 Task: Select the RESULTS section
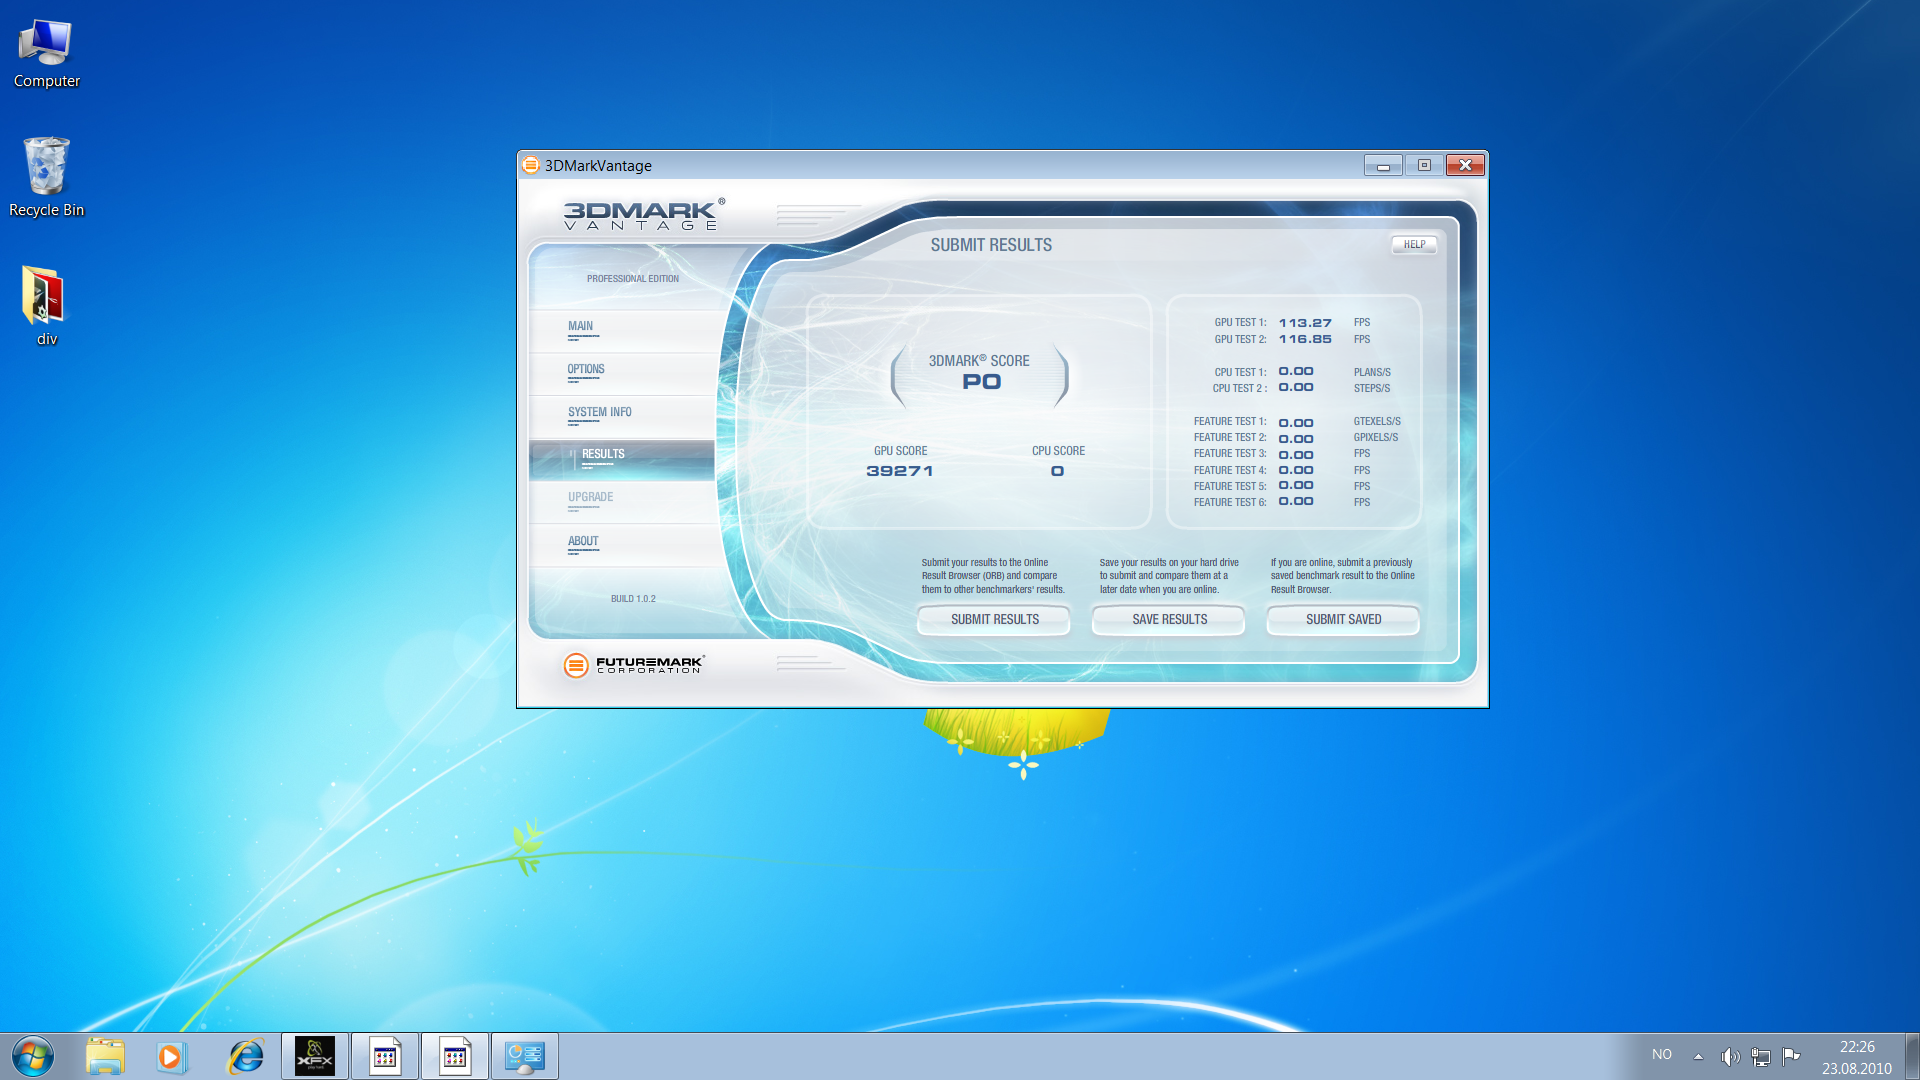click(622, 460)
